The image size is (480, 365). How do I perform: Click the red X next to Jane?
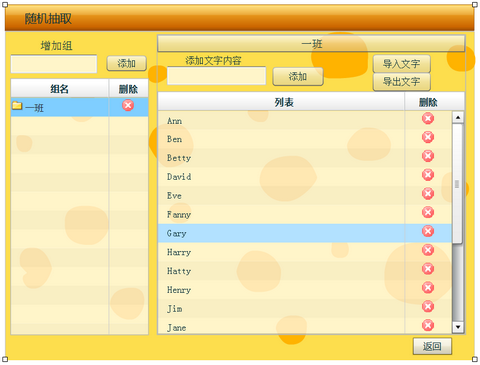pyautogui.click(x=428, y=325)
